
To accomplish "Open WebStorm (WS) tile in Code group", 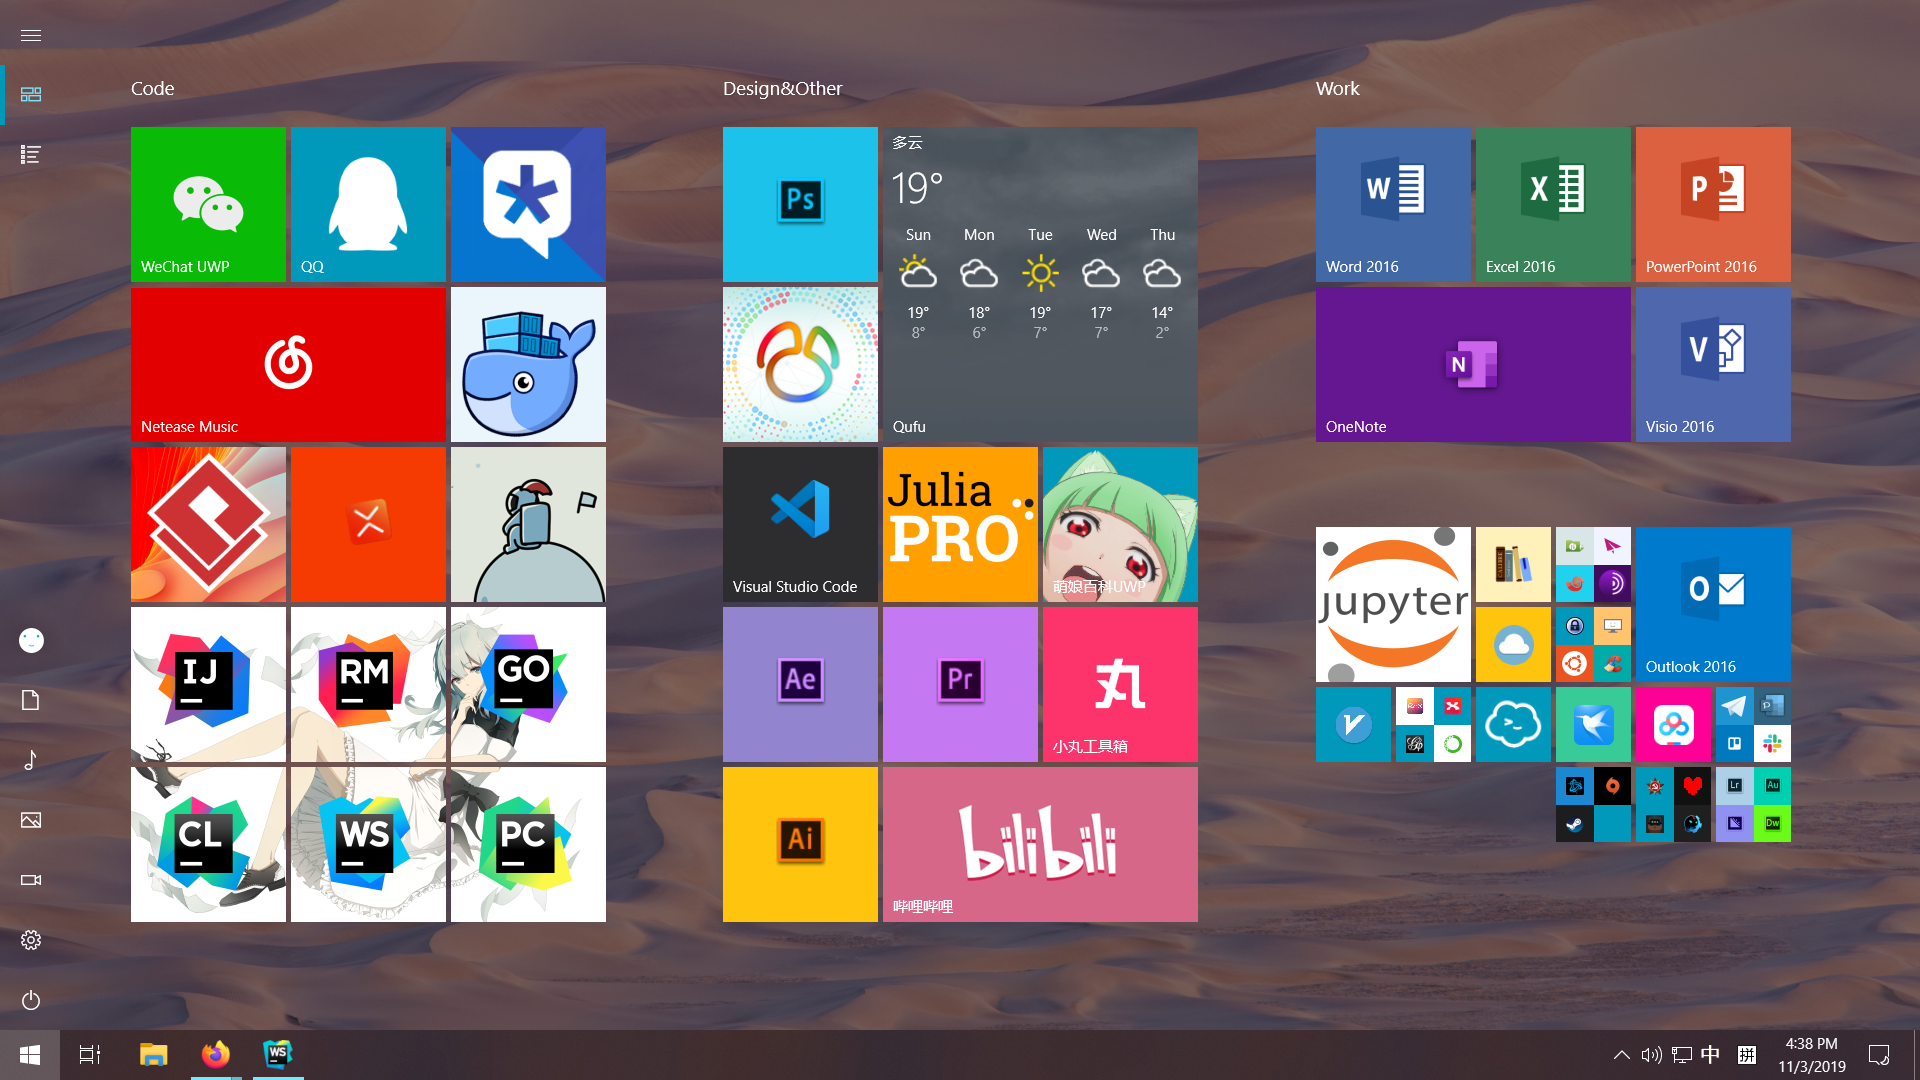I will [368, 844].
